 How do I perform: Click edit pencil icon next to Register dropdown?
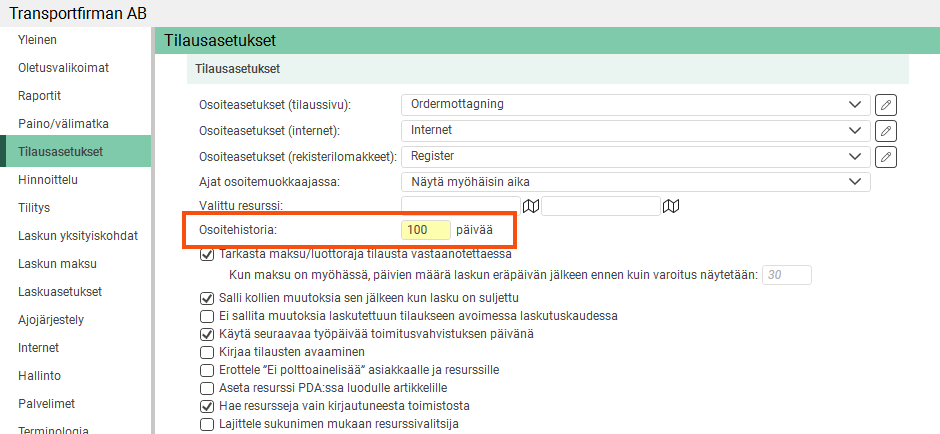tap(885, 156)
